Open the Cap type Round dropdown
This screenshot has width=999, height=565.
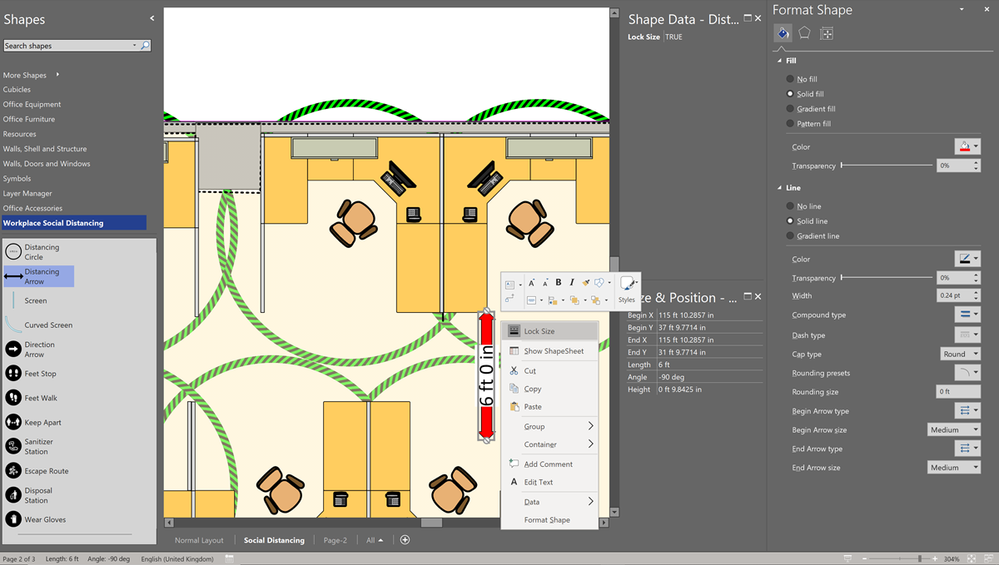tap(959, 354)
